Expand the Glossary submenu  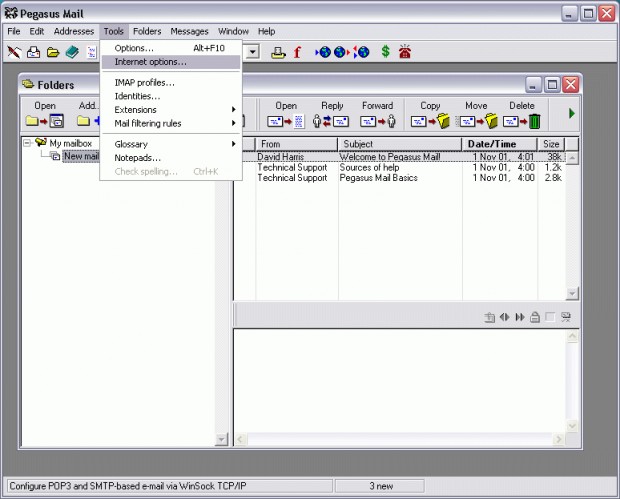tap(171, 144)
